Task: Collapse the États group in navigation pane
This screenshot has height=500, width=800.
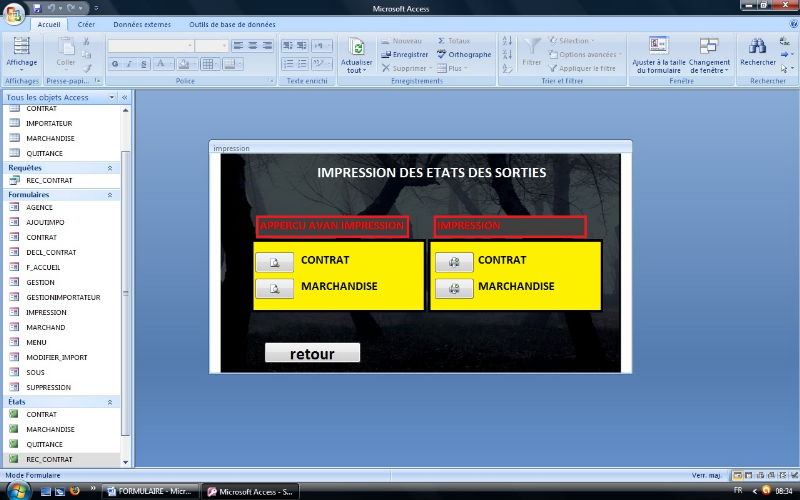Action: coord(109,401)
